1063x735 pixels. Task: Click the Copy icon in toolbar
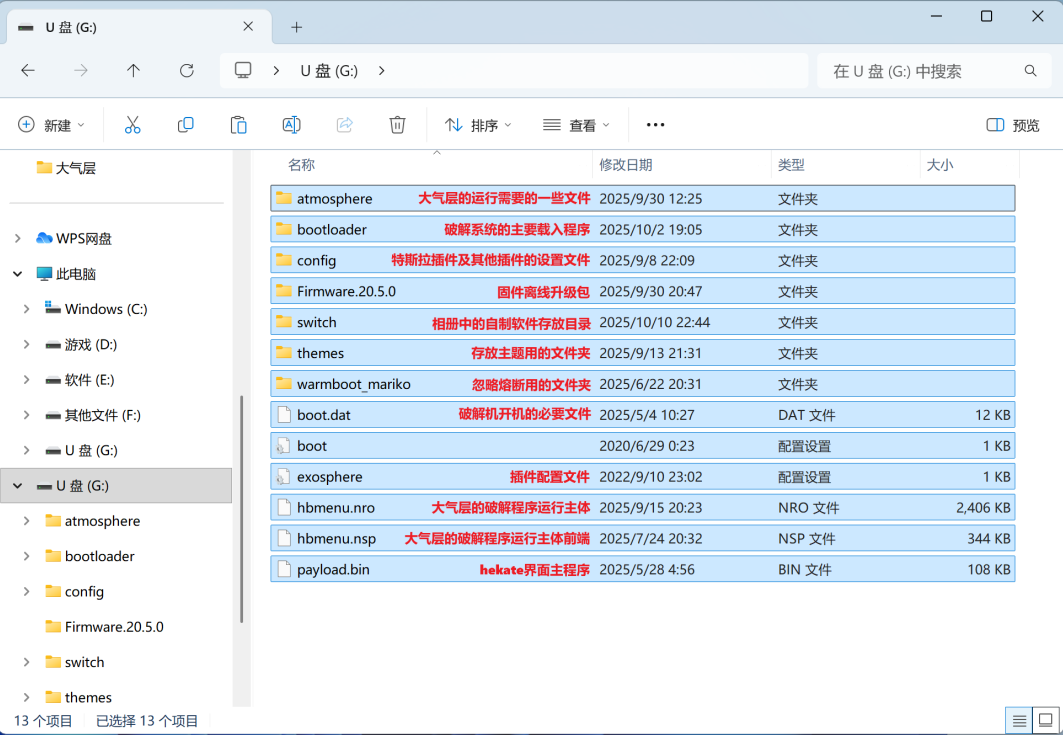(x=185, y=125)
